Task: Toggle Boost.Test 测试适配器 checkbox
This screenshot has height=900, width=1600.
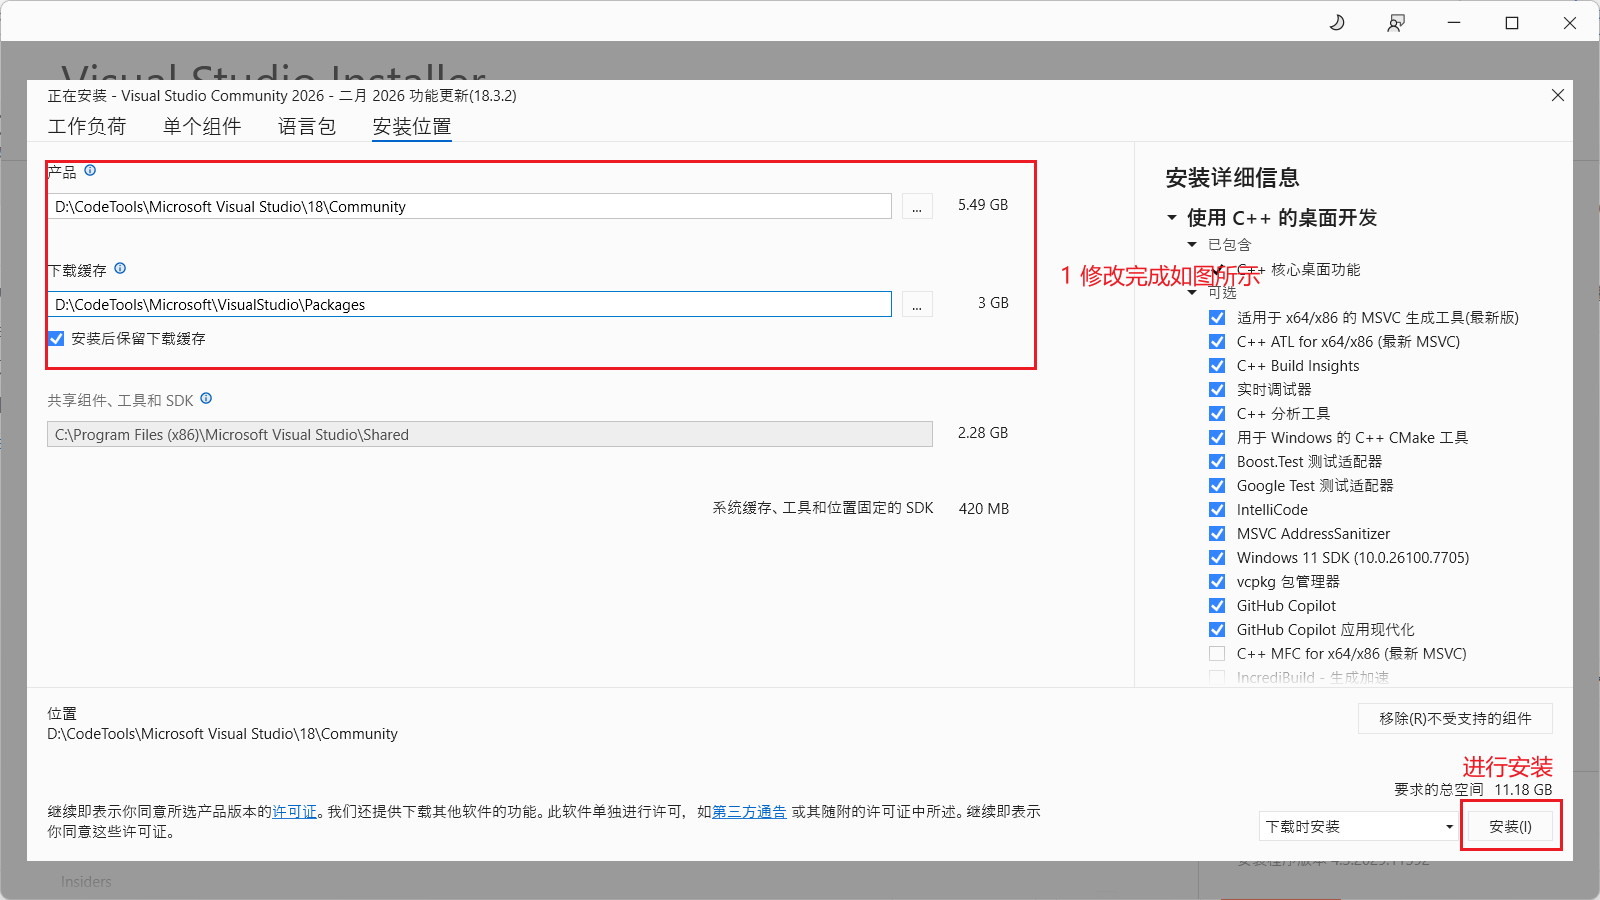Action: 1217,462
